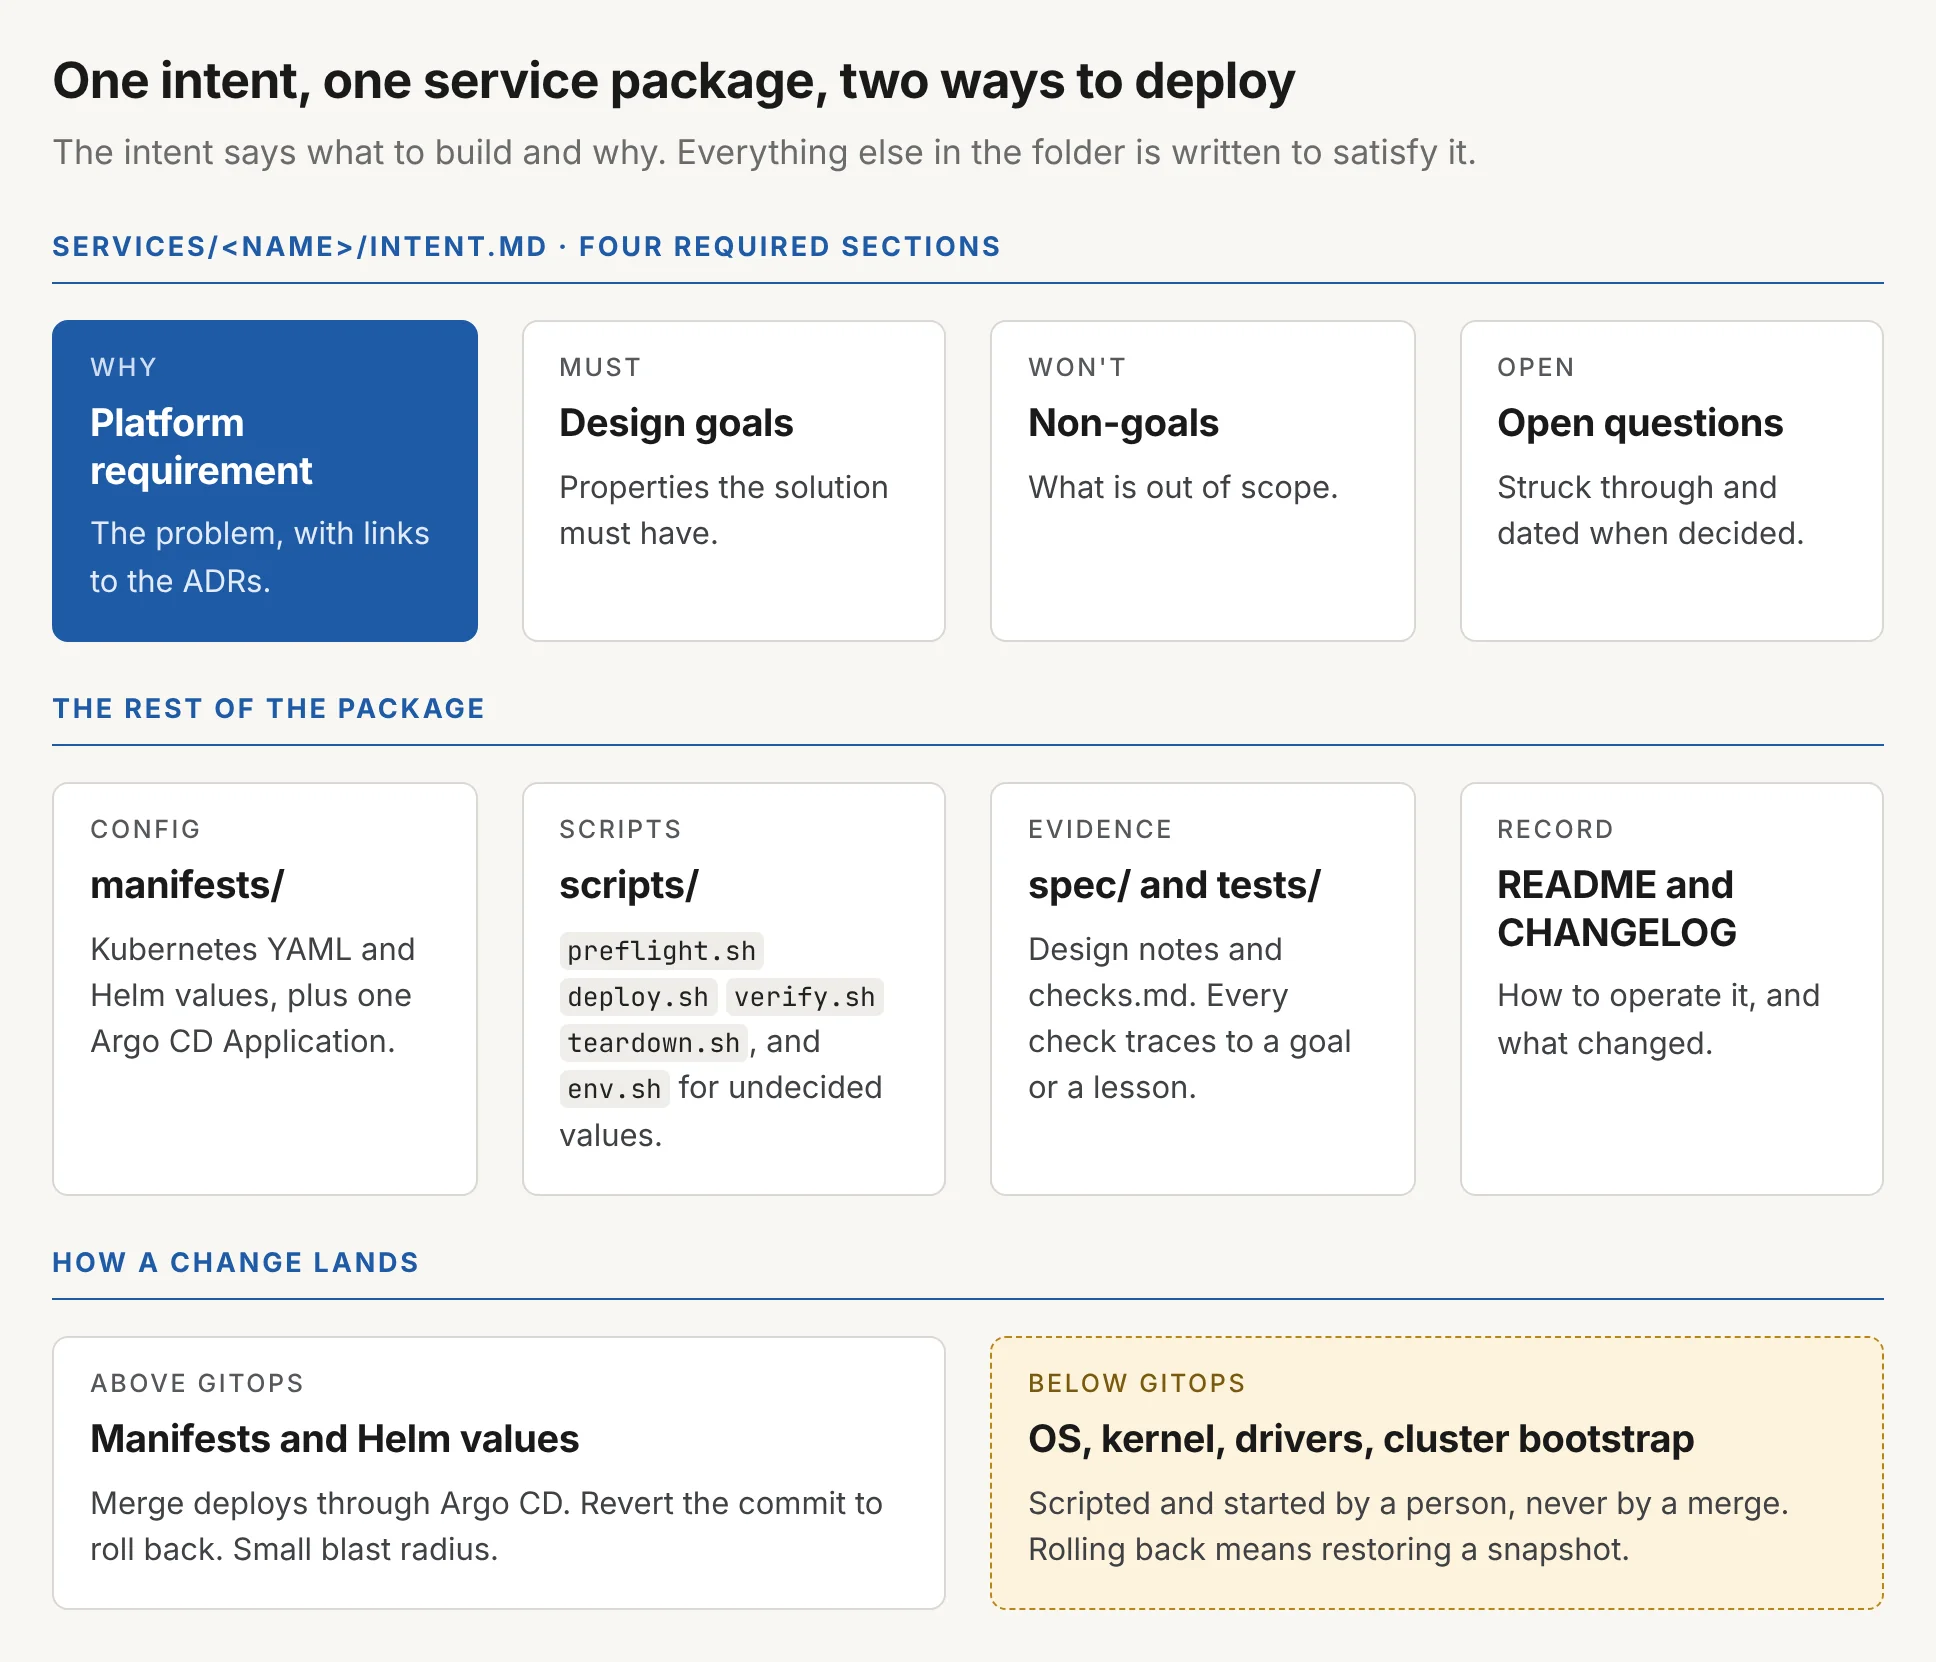
Task: Click the main title 'One intent, one service package'
Action: [x=674, y=81]
